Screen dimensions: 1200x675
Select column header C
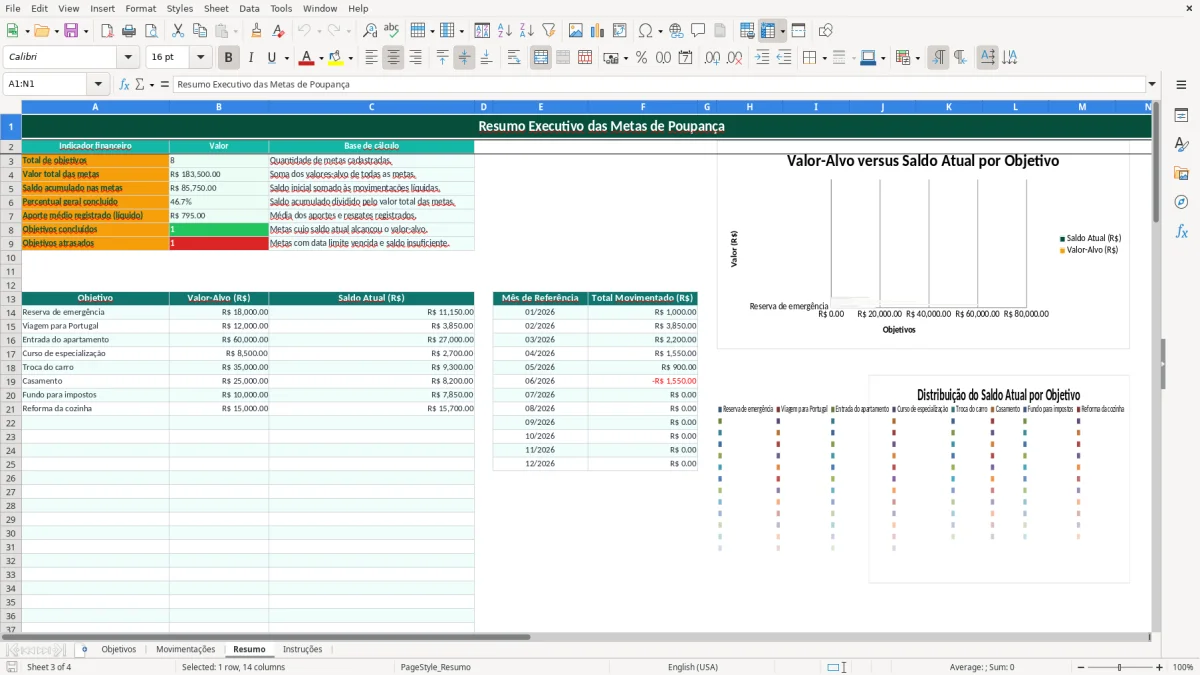click(371, 106)
